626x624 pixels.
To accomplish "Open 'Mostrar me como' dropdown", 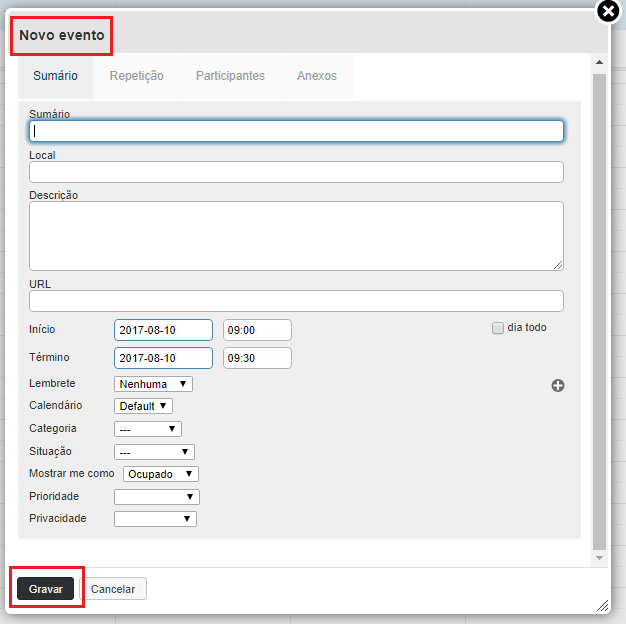I will pyautogui.click(x=161, y=474).
